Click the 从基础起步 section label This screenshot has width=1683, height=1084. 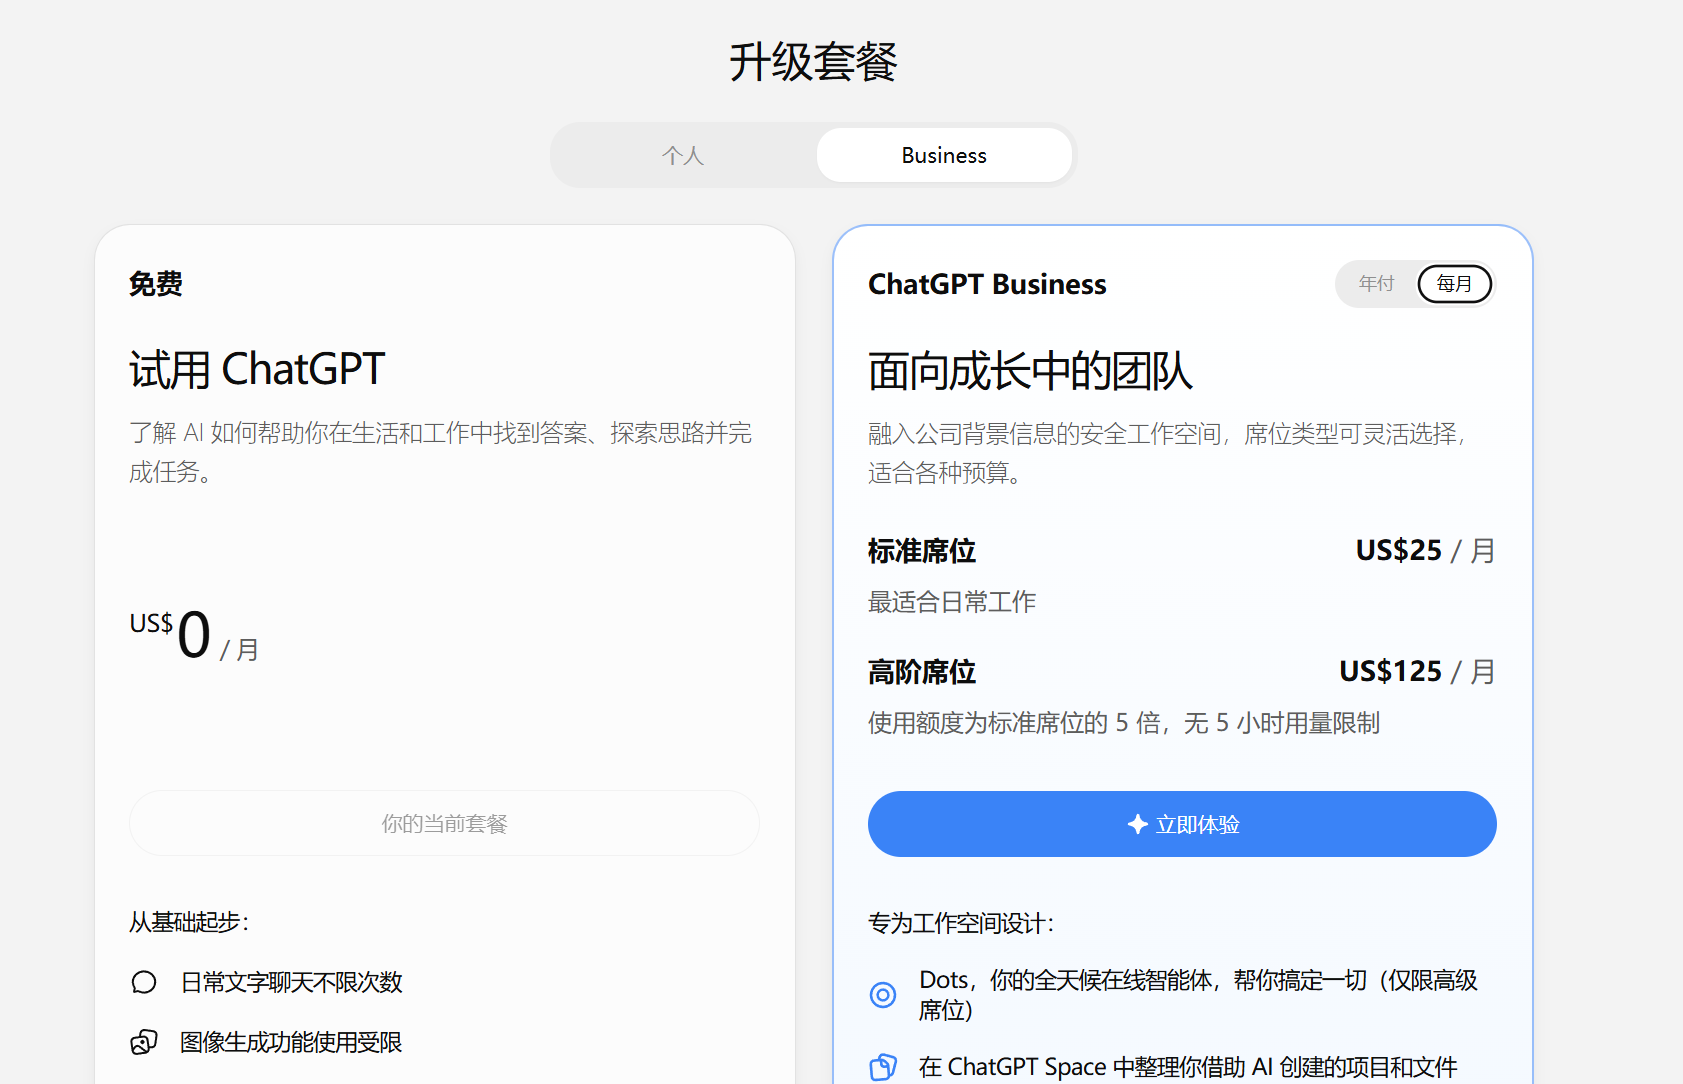point(189,922)
